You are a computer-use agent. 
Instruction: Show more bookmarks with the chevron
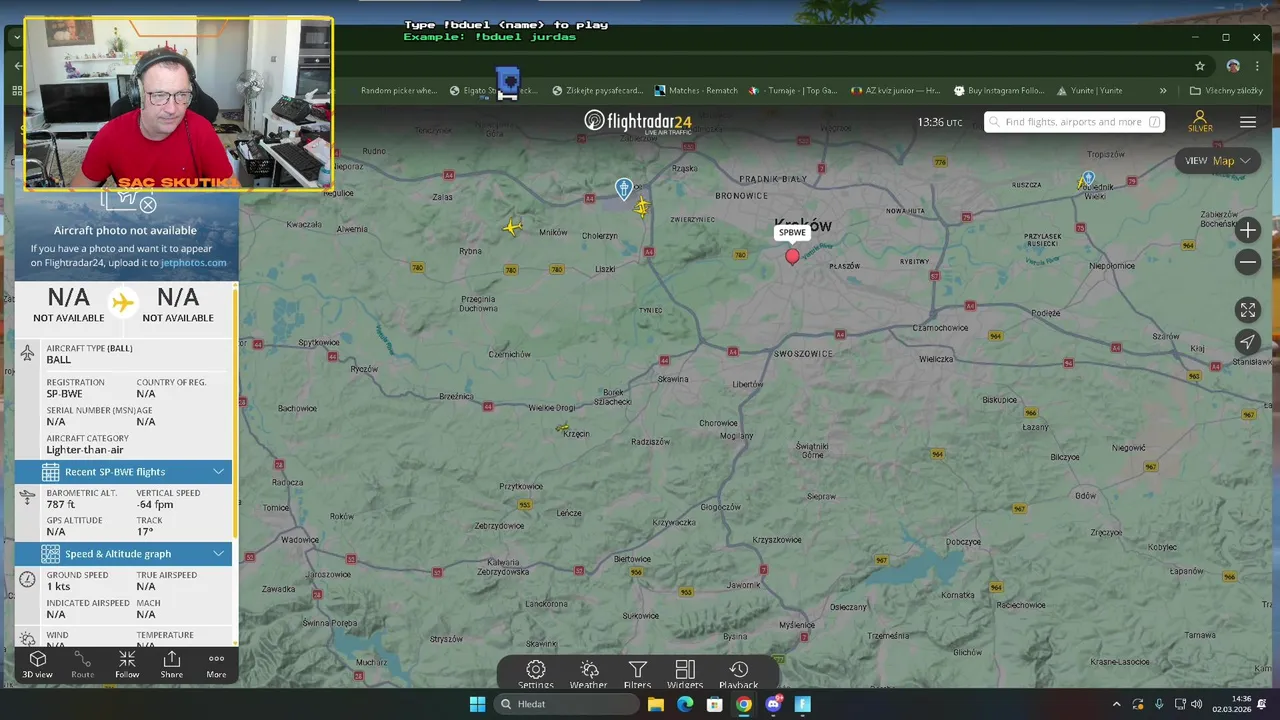point(1163,90)
